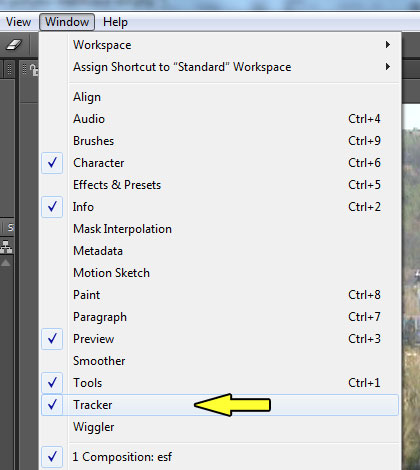Open the Brushes panel
Image resolution: width=420 pixels, height=470 pixels.
coord(220,141)
